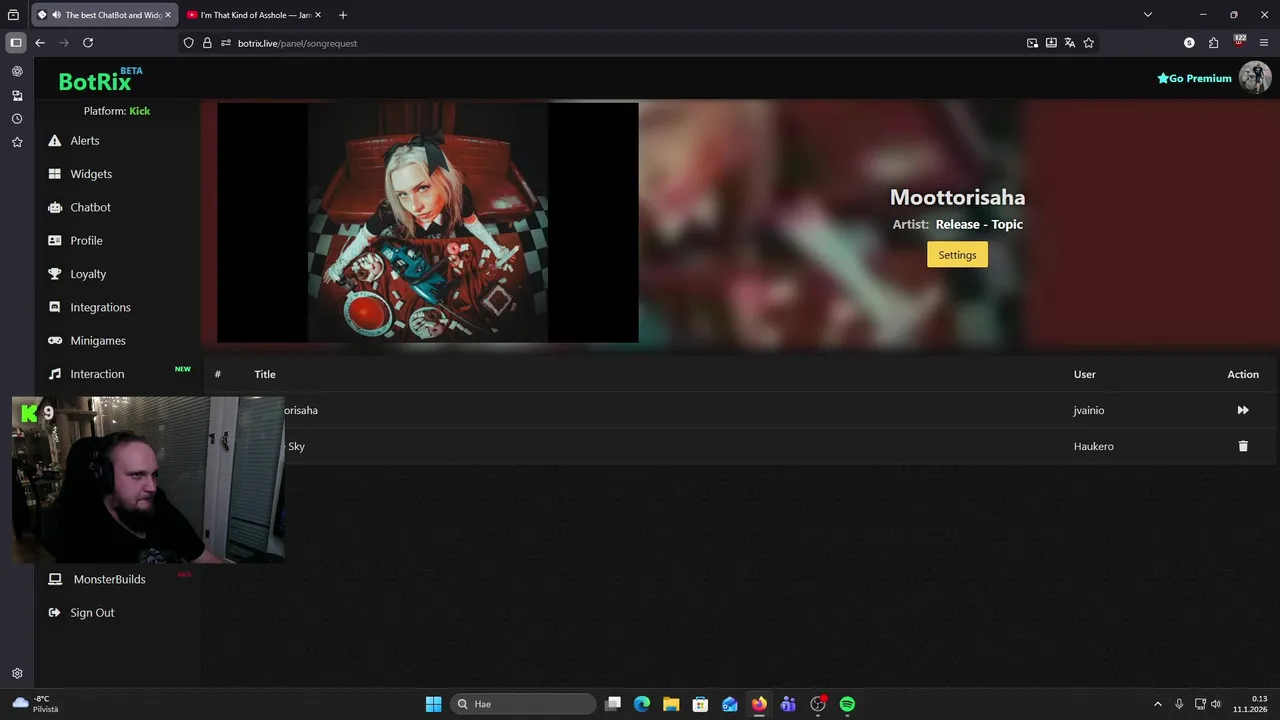Viewport: 1280px width, 720px height.
Task: Open the Firefox hamburger menu
Action: (x=1264, y=43)
